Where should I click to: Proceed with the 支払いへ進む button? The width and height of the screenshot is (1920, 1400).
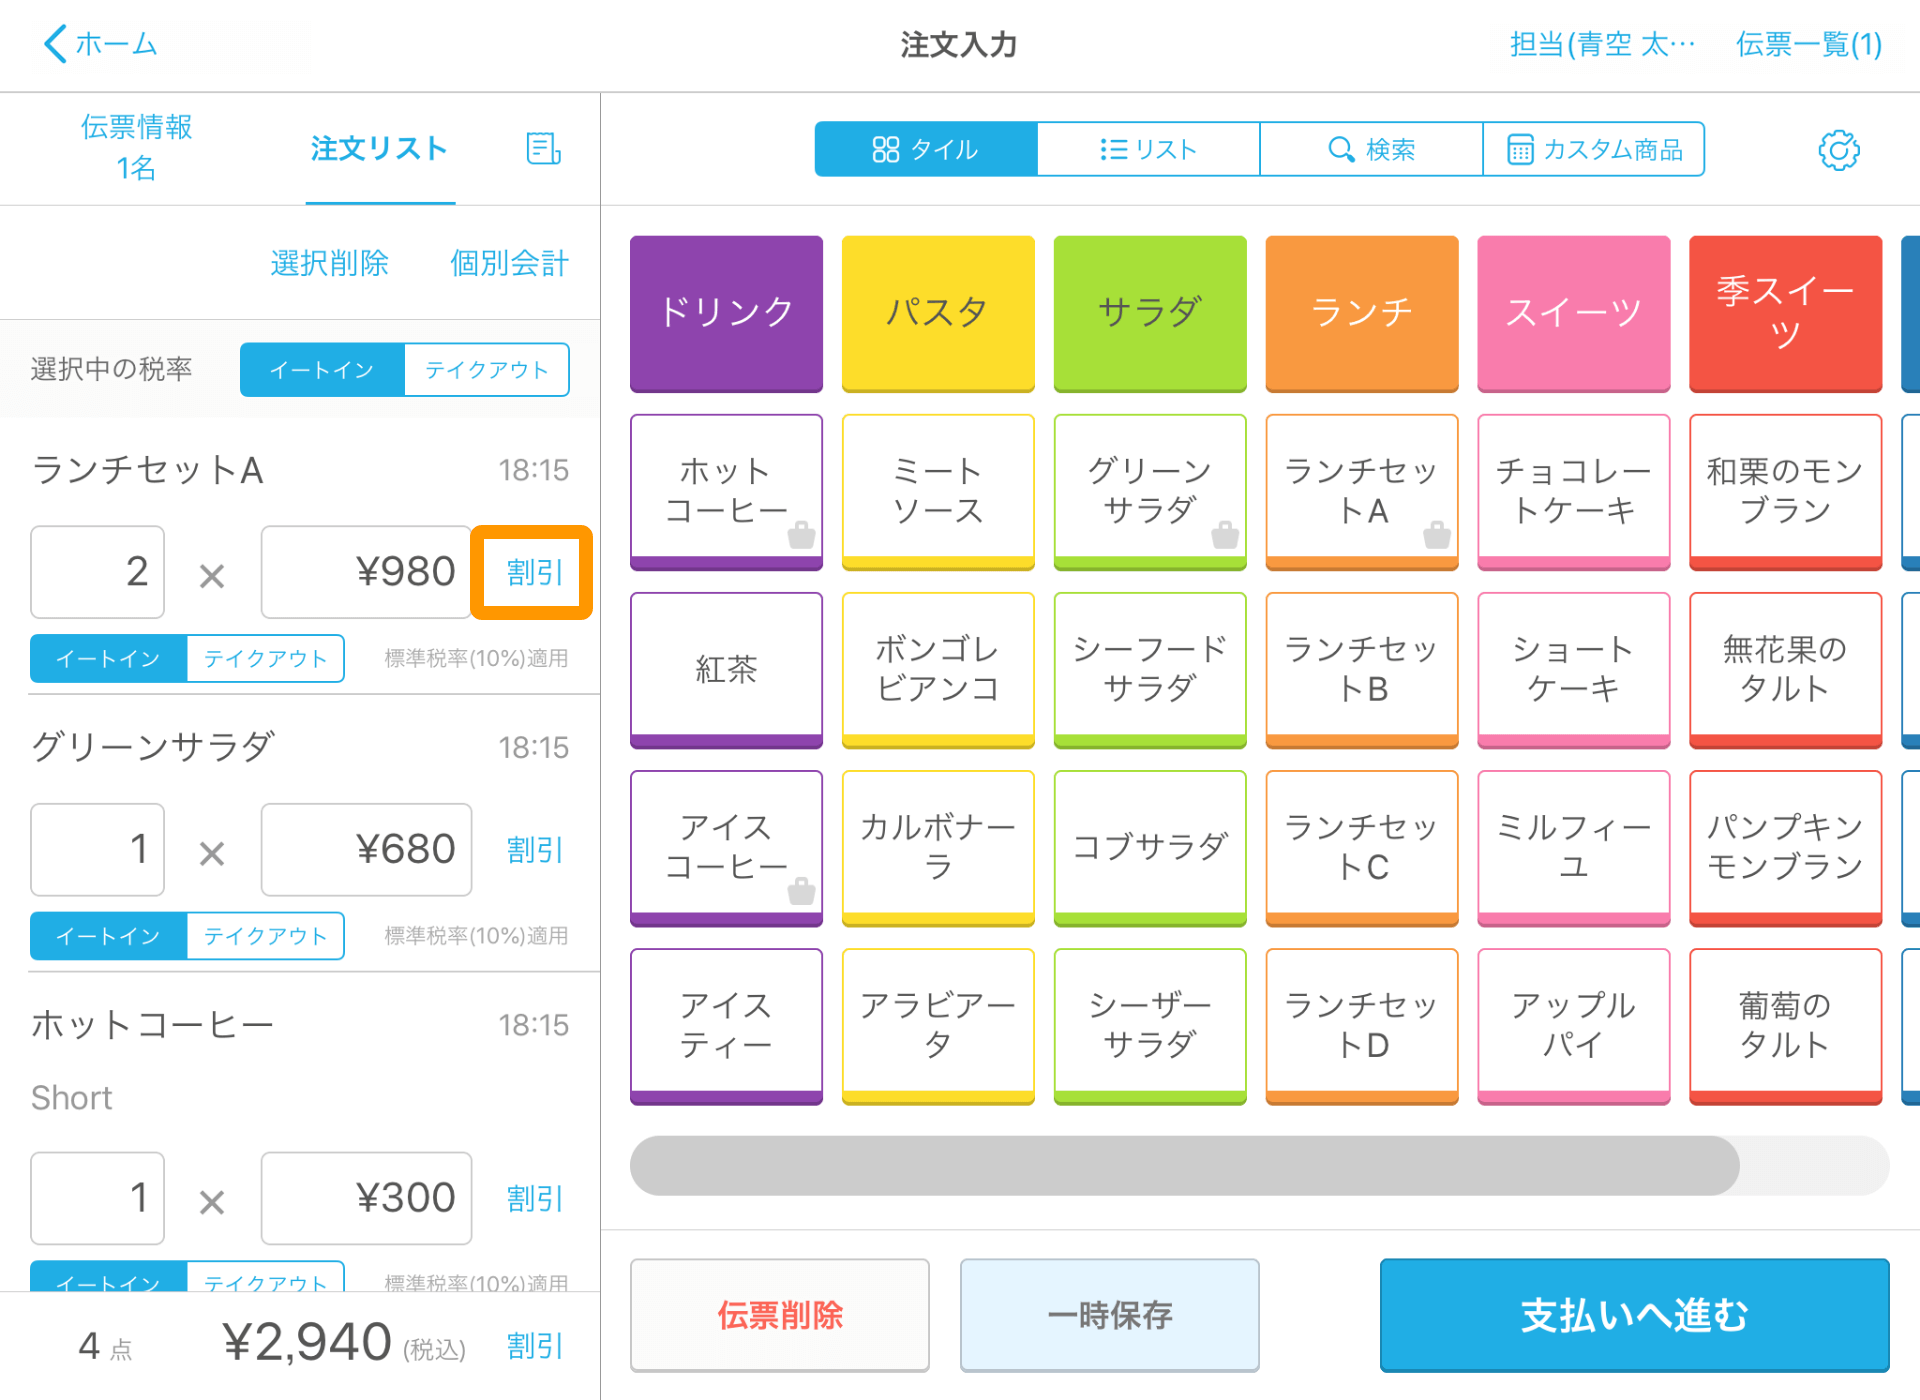[1634, 1315]
